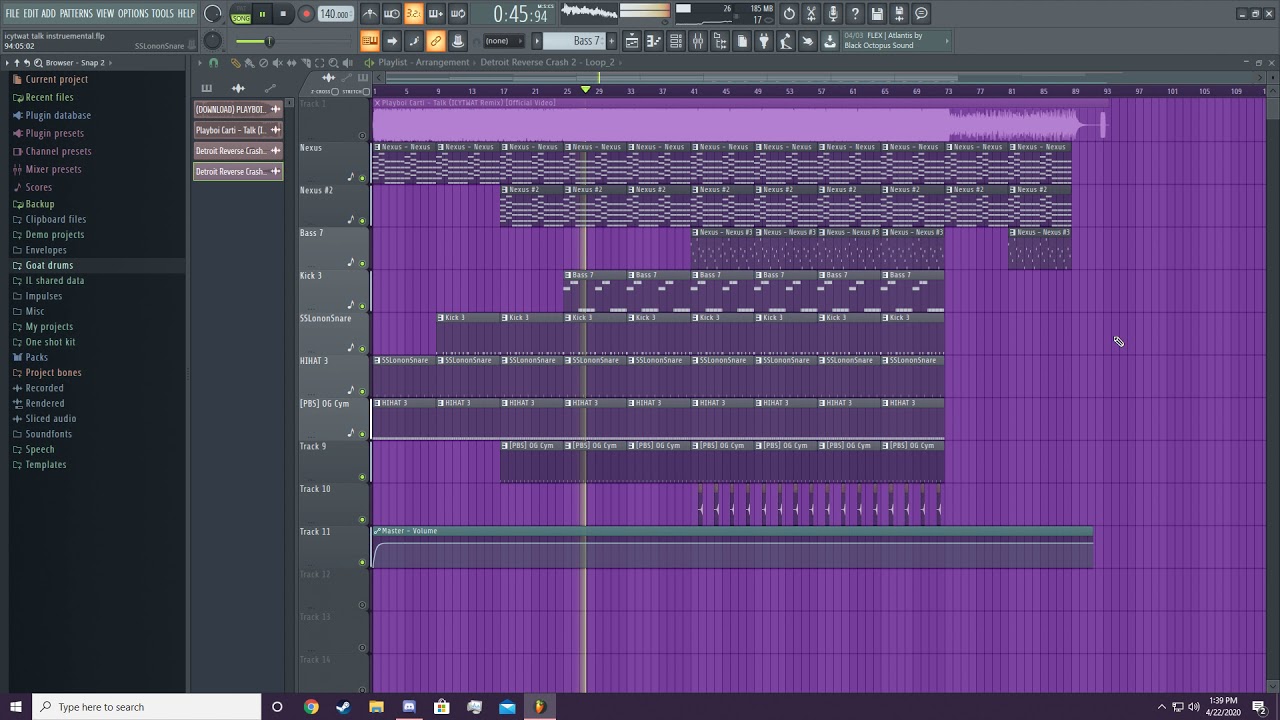The height and width of the screenshot is (720, 1280).
Task: Expand the Packs folder in browser
Action: 36,357
